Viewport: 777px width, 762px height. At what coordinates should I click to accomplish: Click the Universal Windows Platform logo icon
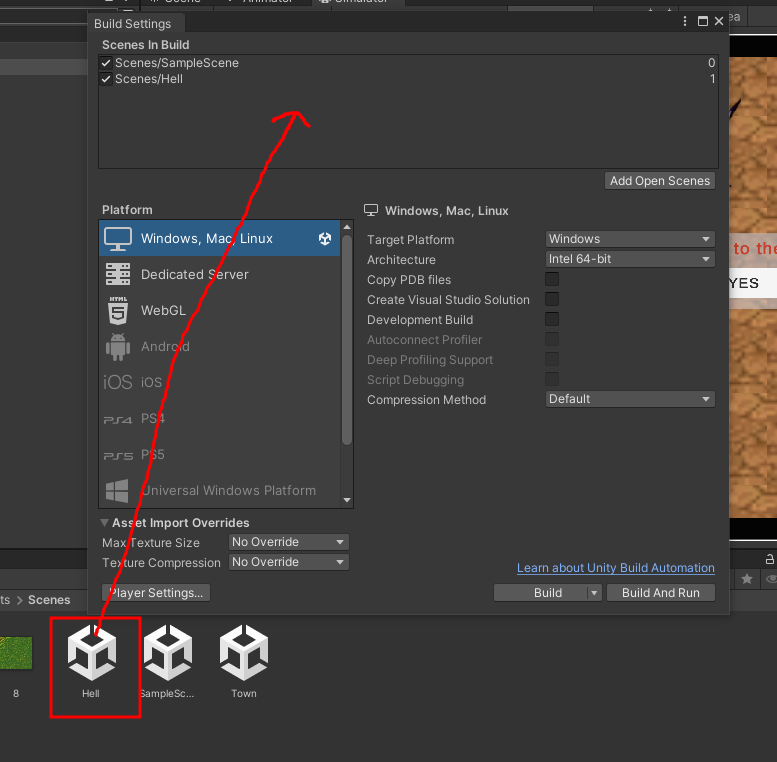pyautogui.click(x=117, y=491)
